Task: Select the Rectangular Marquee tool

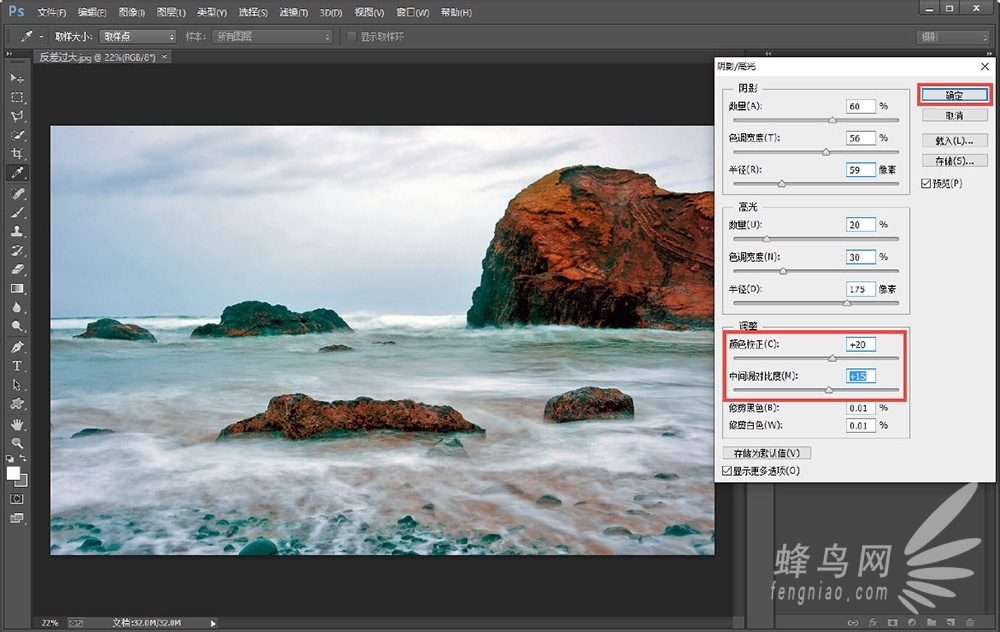Action: pyautogui.click(x=17, y=97)
